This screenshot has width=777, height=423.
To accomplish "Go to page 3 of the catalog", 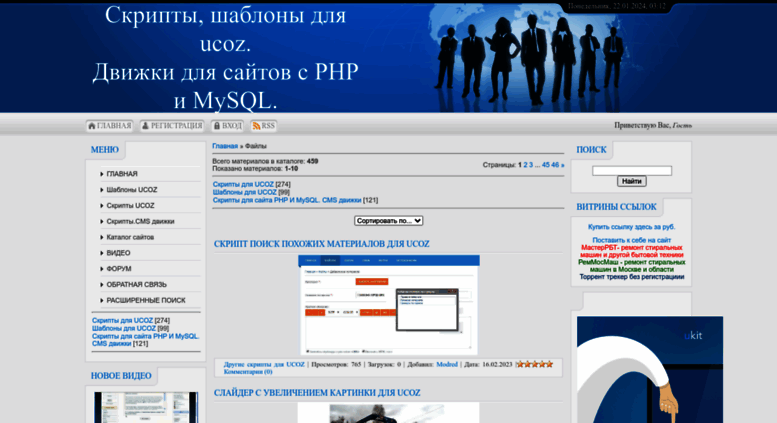I will [x=531, y=165].
